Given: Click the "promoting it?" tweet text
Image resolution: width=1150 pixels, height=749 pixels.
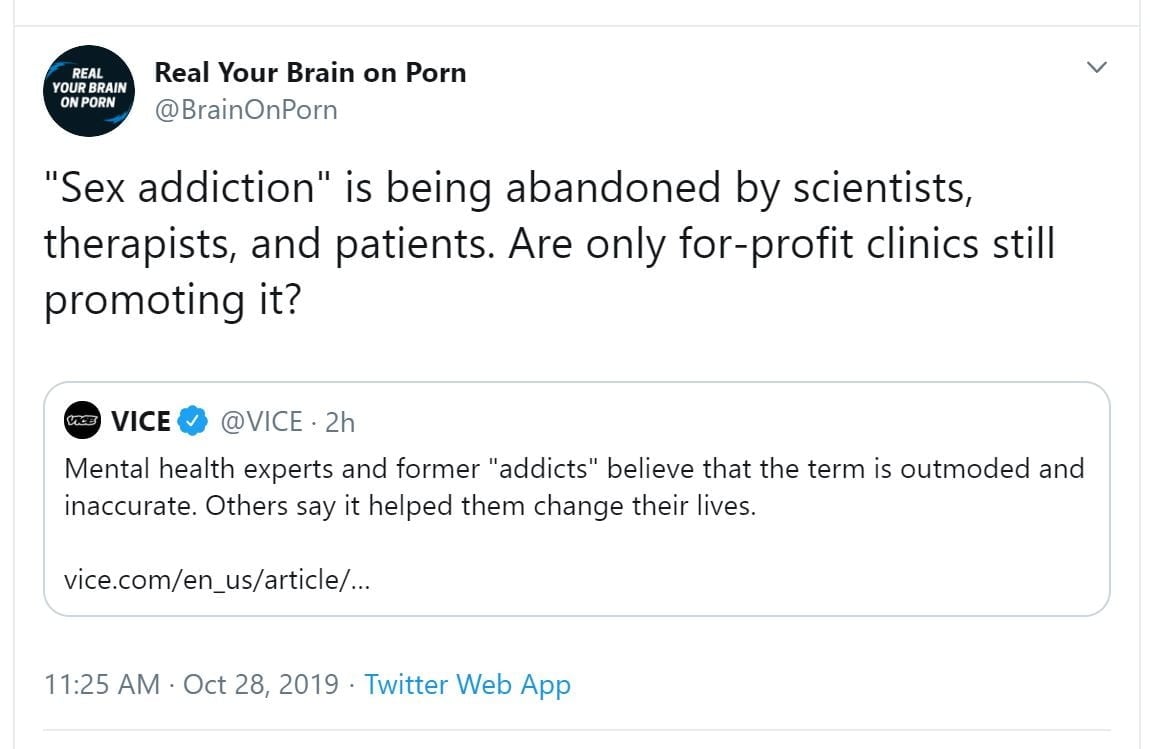Looking at the screenshot, I should coord(172,301).
